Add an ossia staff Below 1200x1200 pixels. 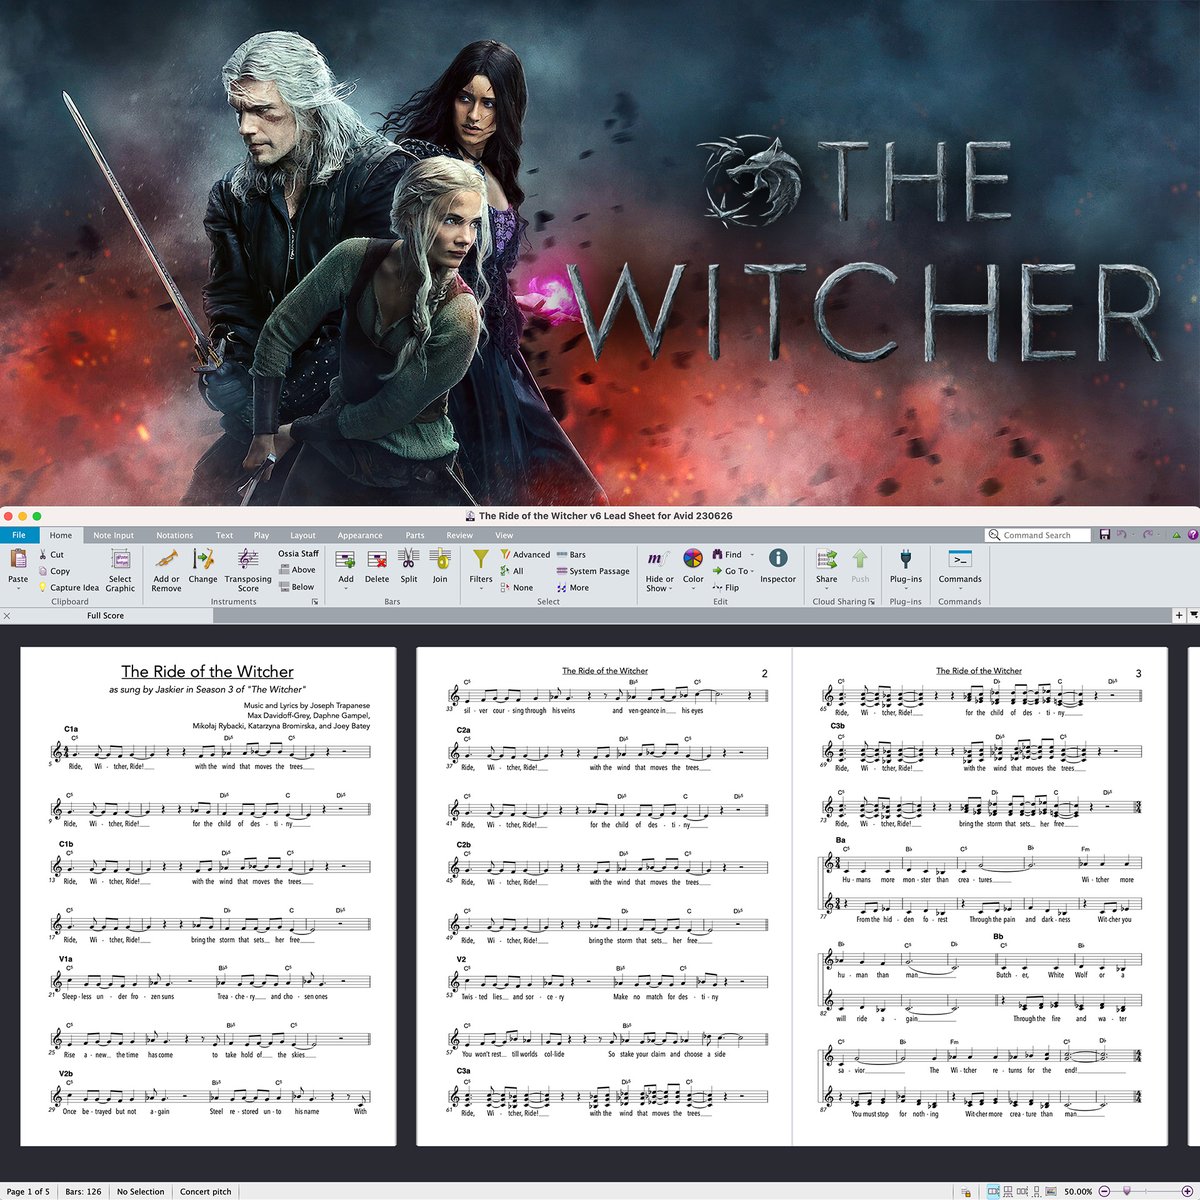click(297, 587)
